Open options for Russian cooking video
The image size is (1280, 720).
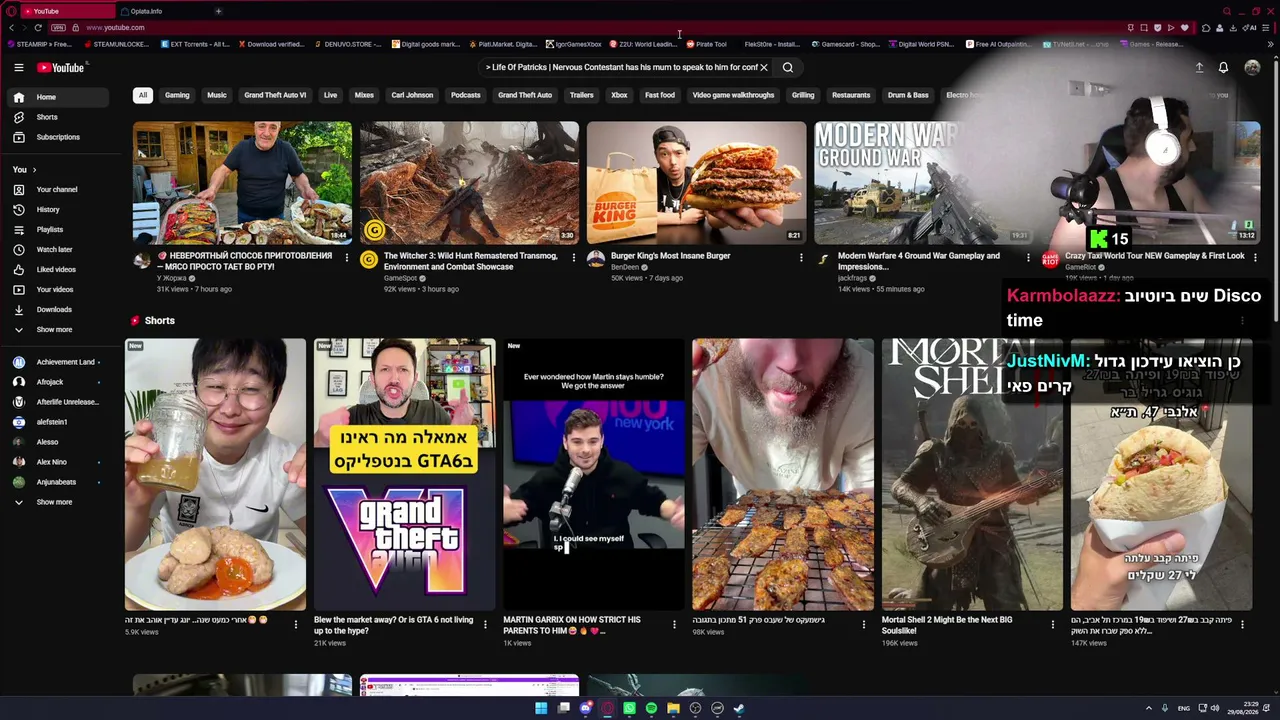(x=347, y=257)
